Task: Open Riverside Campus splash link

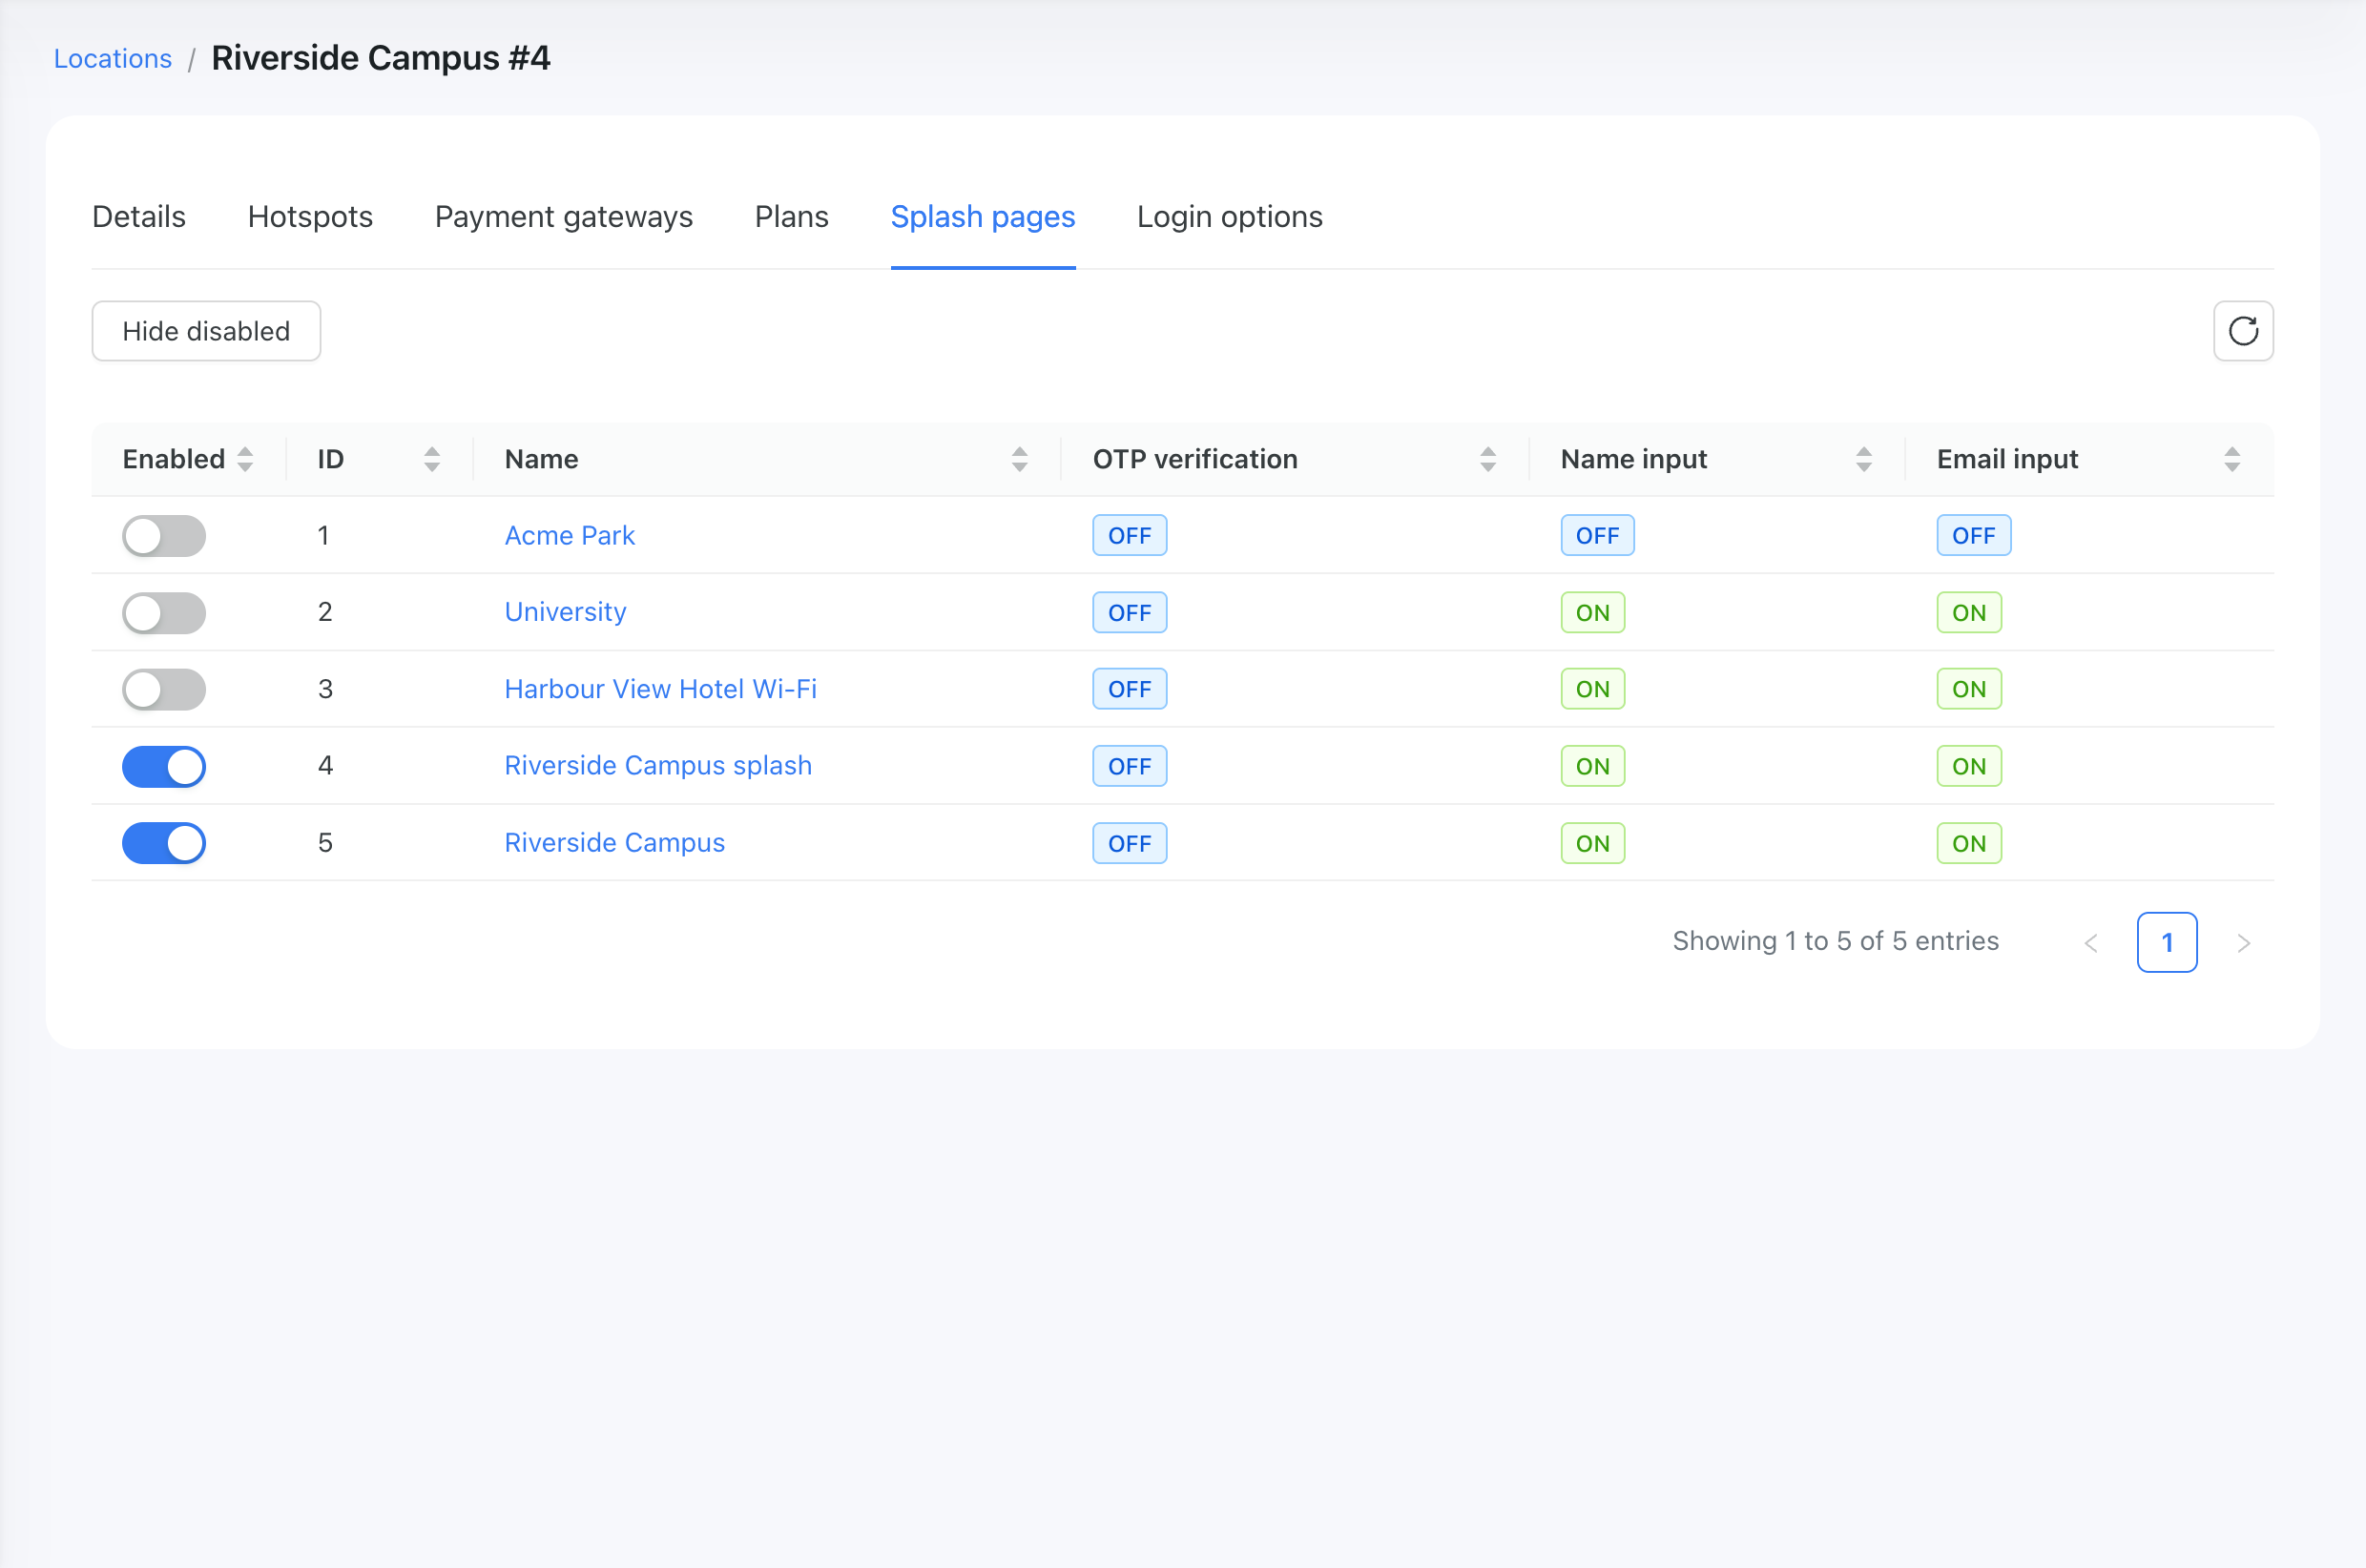Action: click(658, 766)
